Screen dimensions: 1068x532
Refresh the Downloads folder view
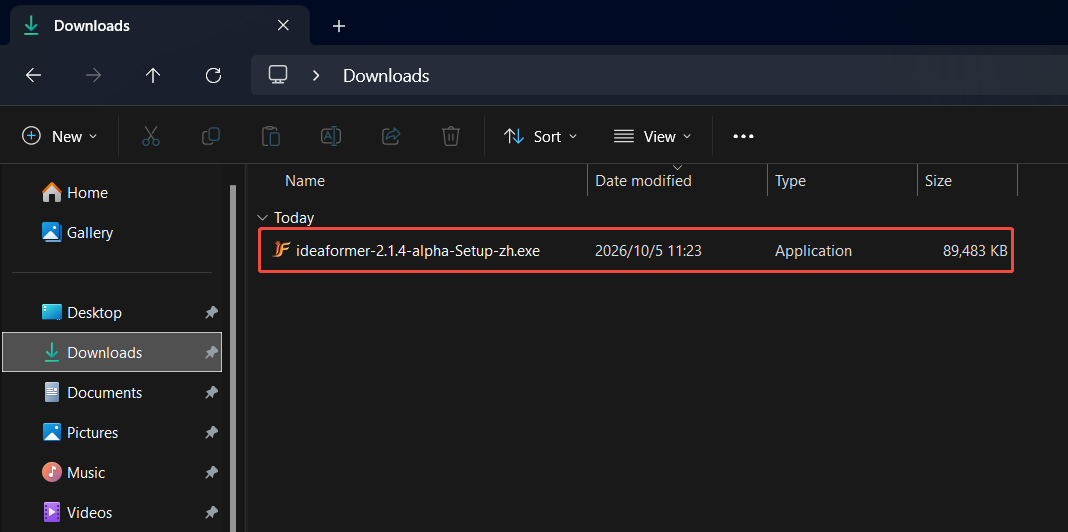coord(213,76)
